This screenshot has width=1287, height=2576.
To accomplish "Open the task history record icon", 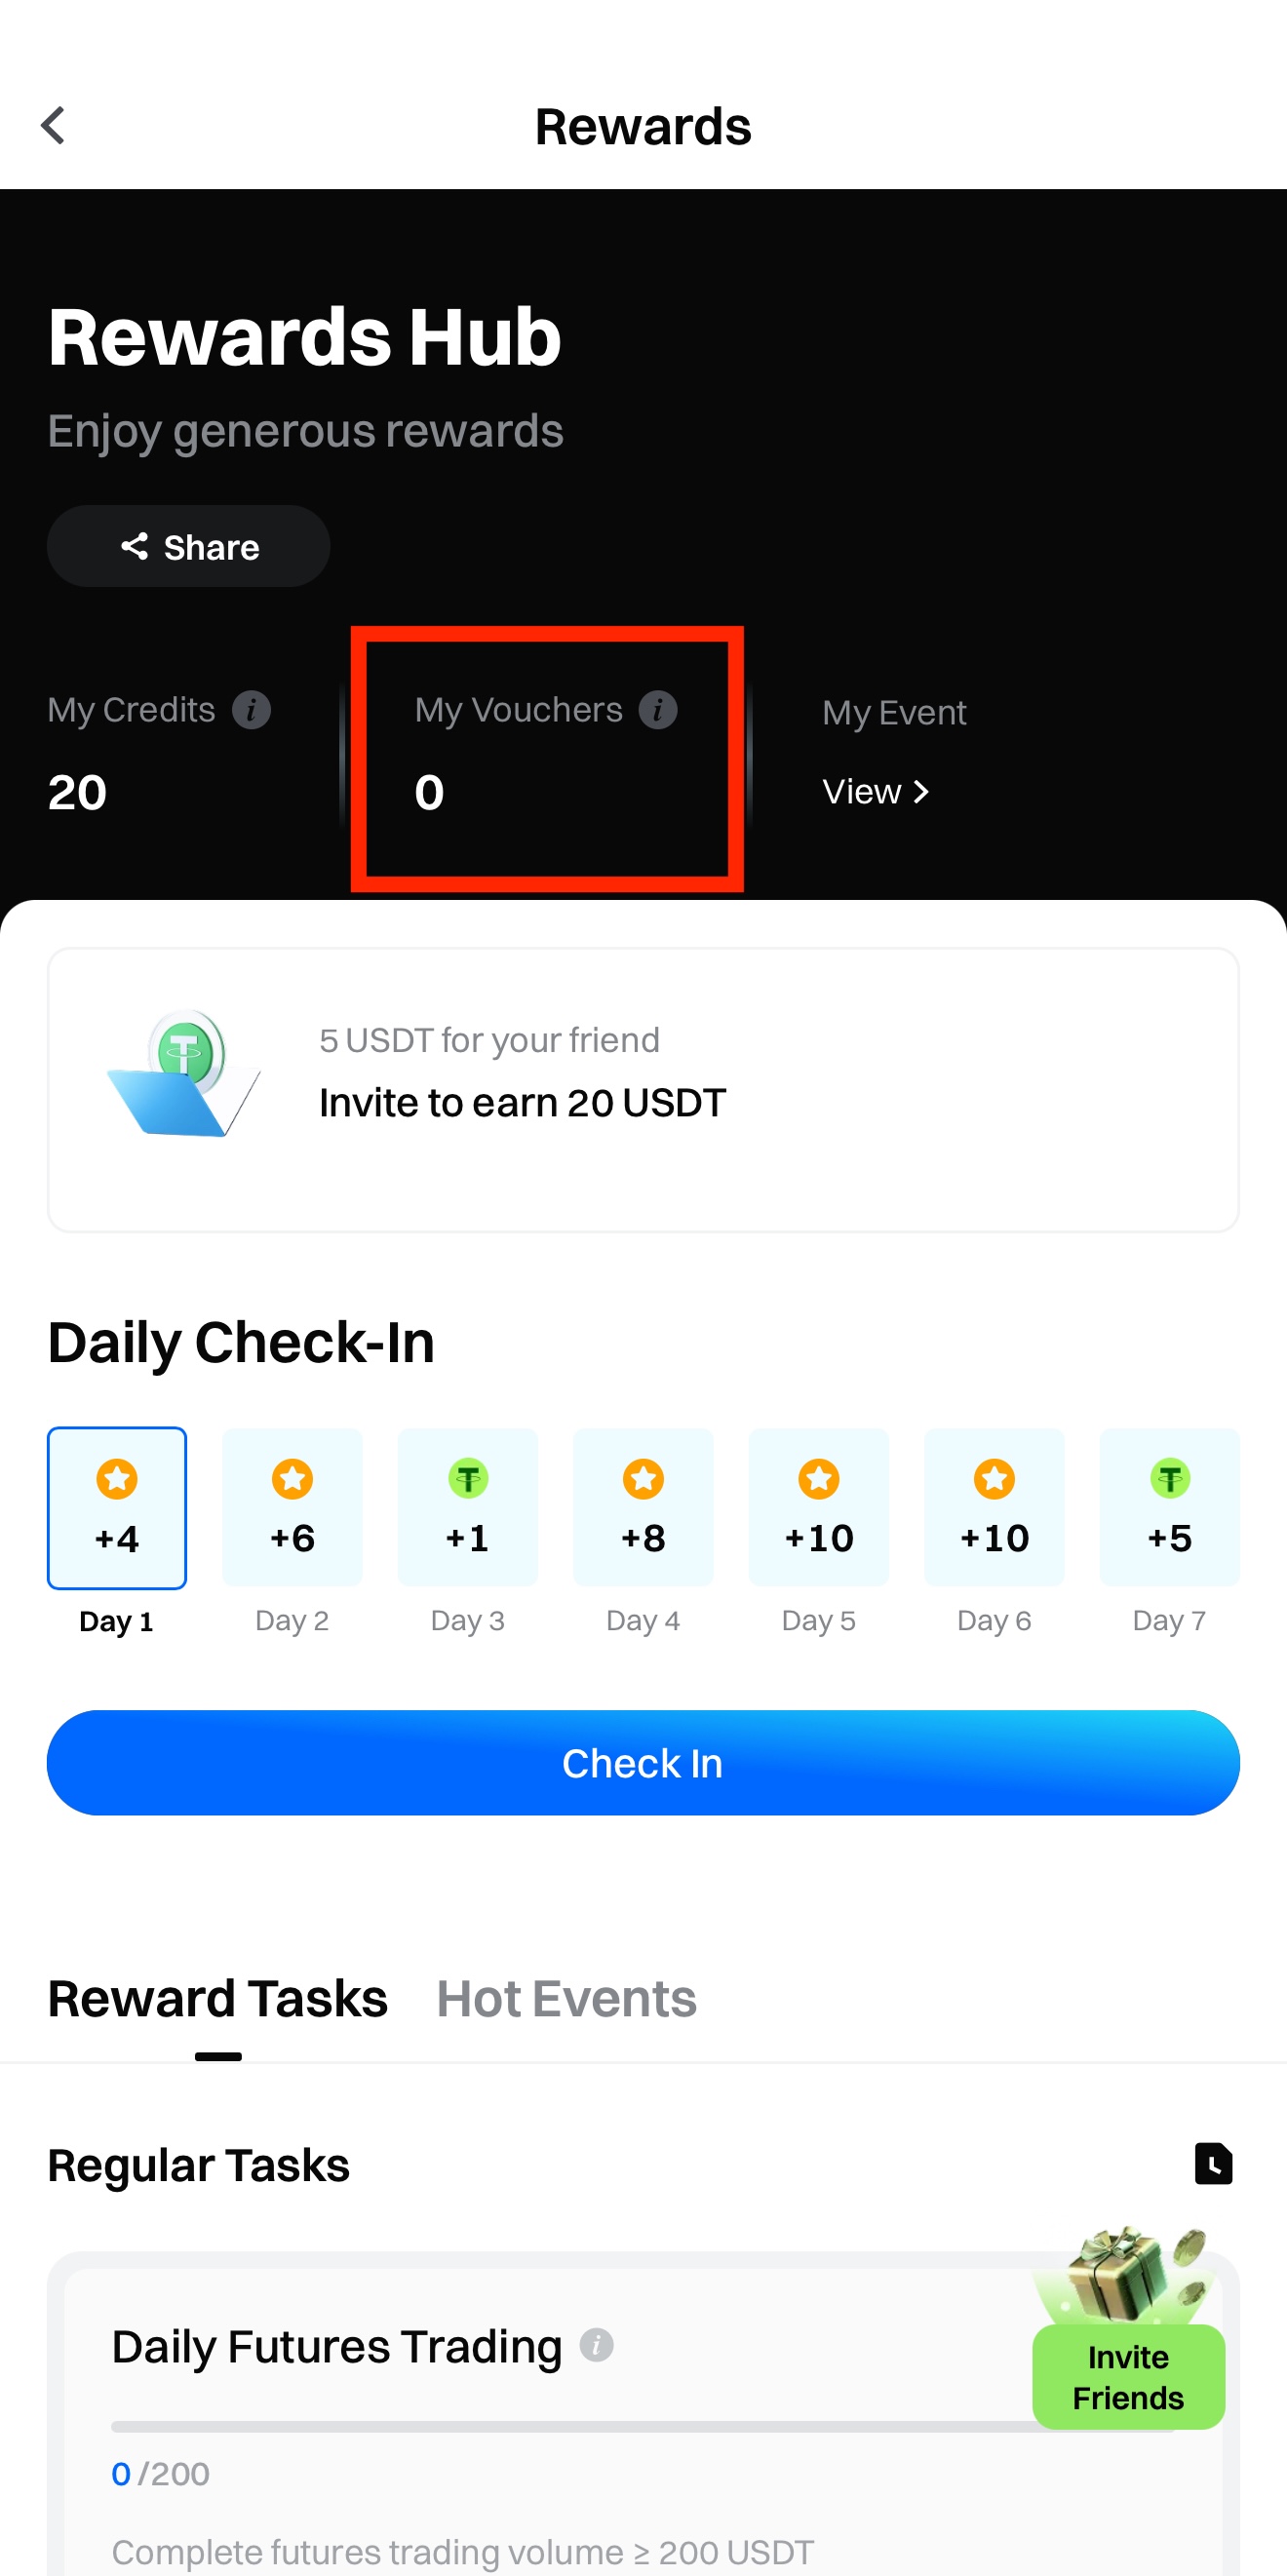I will (1213, 2164).
